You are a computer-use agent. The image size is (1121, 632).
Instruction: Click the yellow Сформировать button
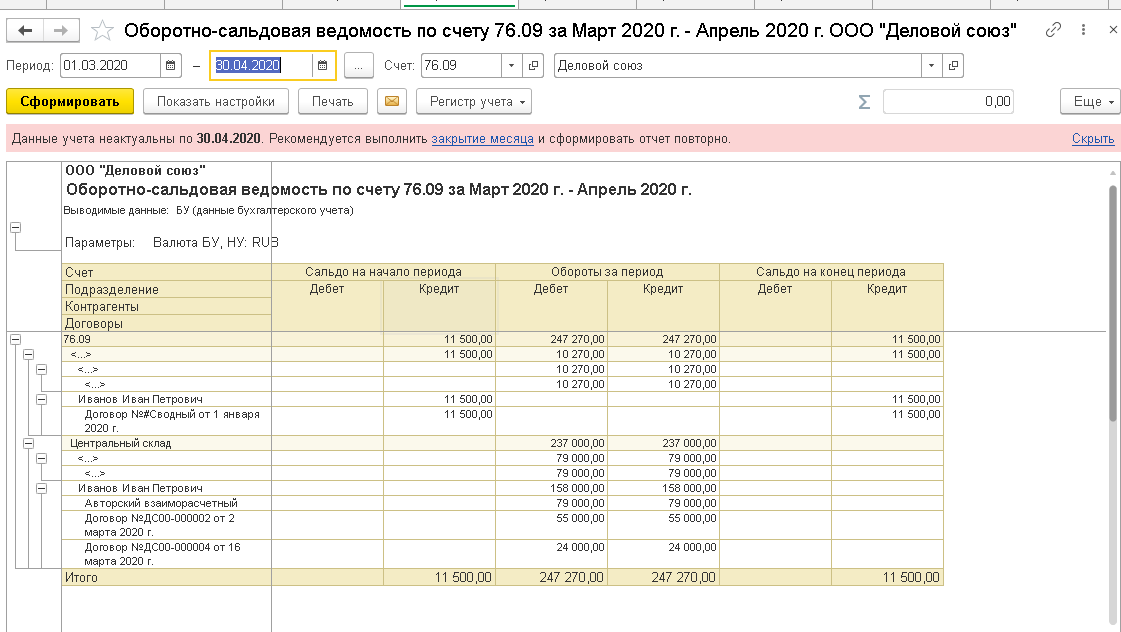tap(70, 101)
